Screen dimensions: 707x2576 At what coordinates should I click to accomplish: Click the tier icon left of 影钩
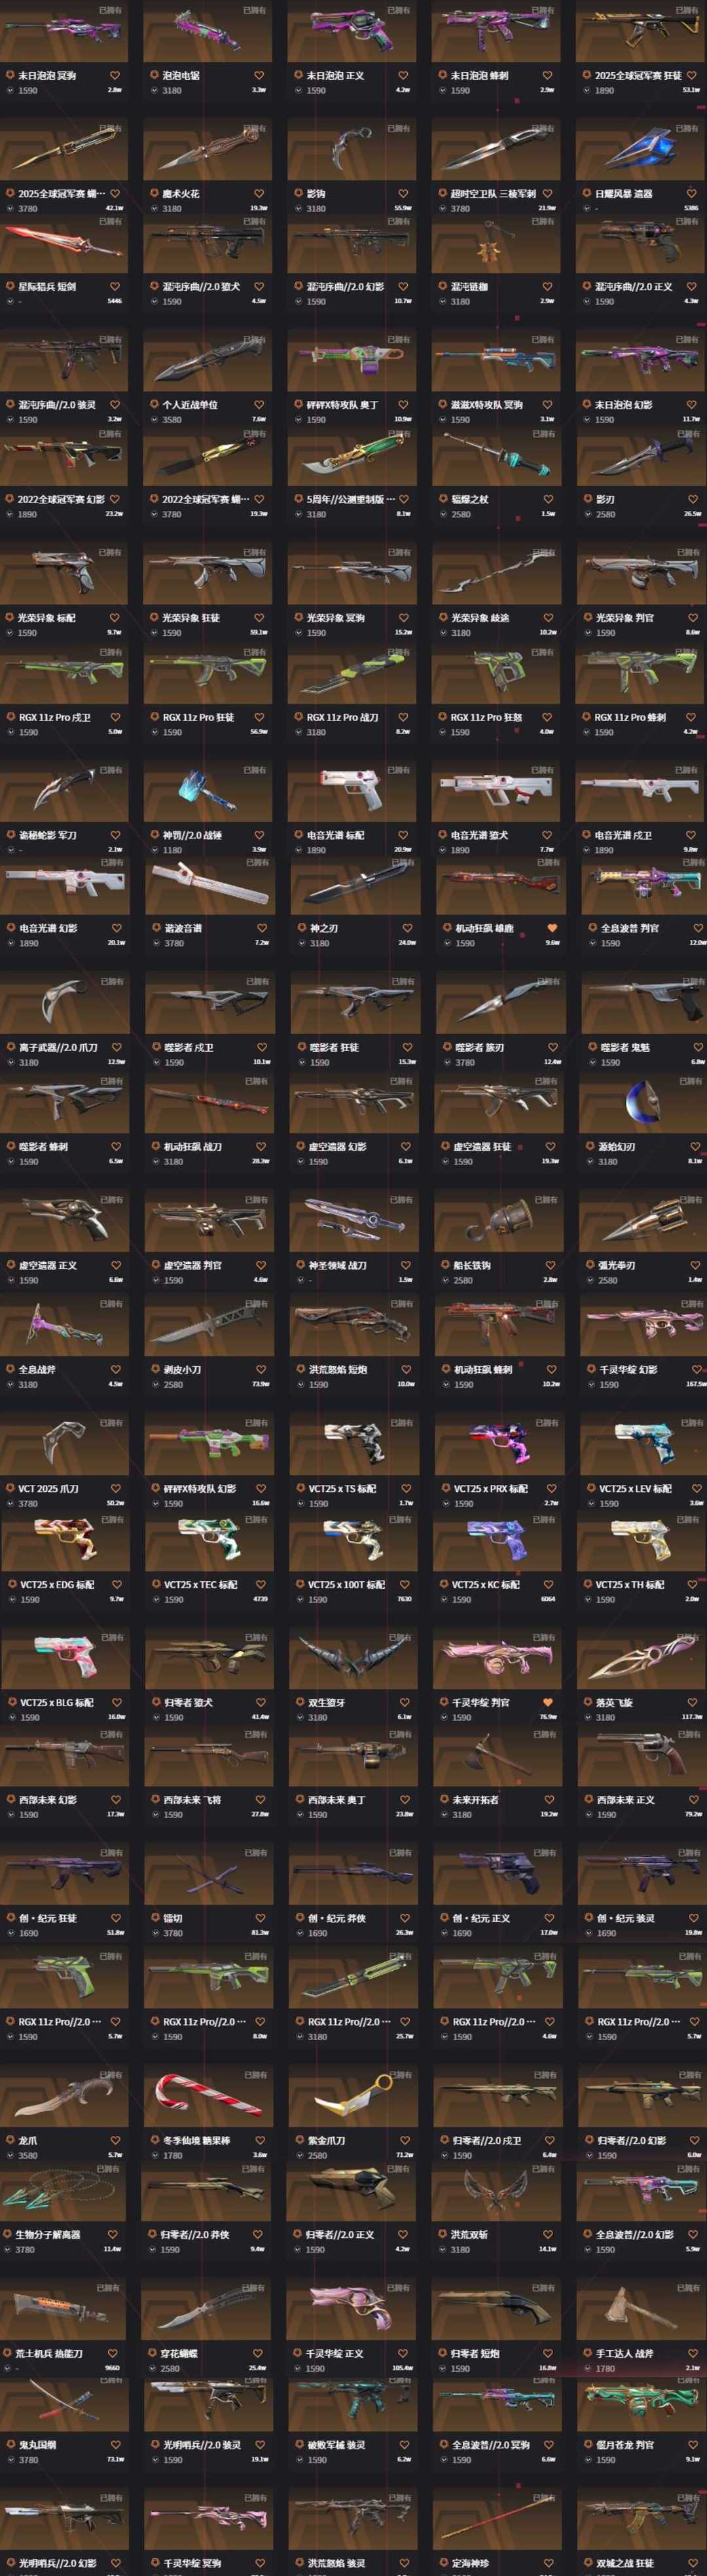(298, 193)
